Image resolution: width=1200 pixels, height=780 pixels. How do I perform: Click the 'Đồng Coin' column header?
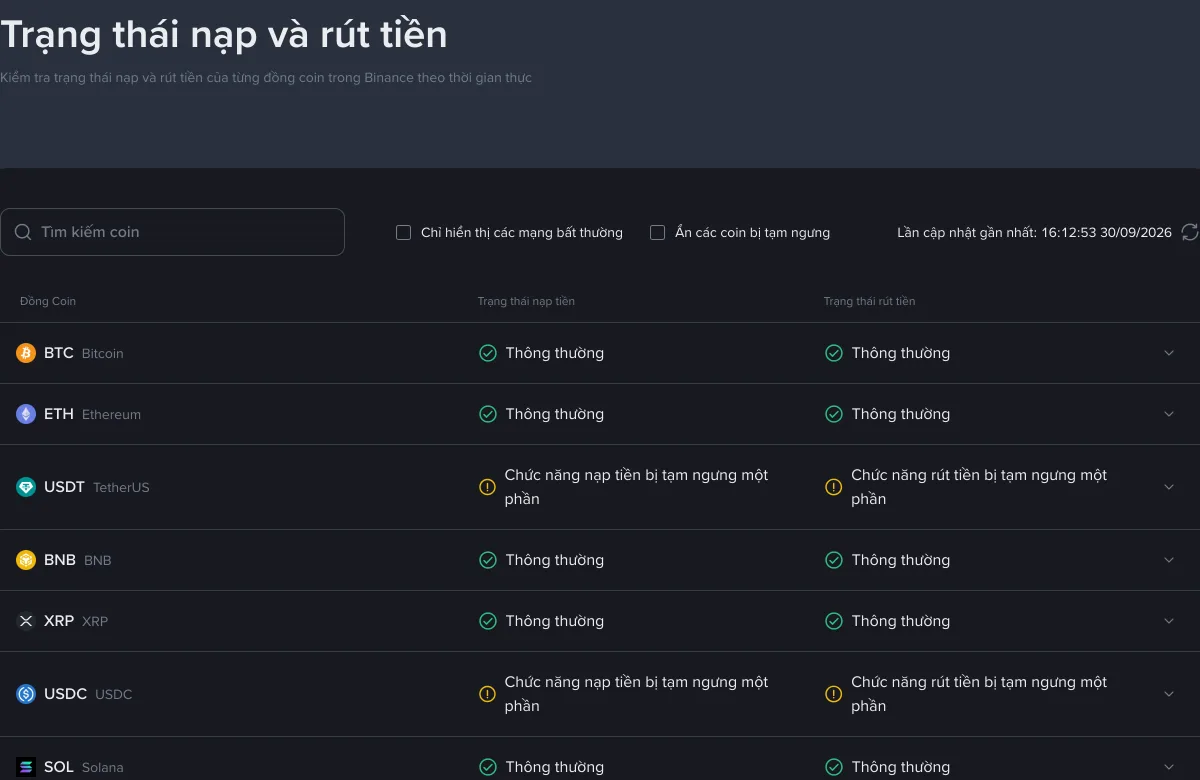pyautogui.click(x=48, y=301)
